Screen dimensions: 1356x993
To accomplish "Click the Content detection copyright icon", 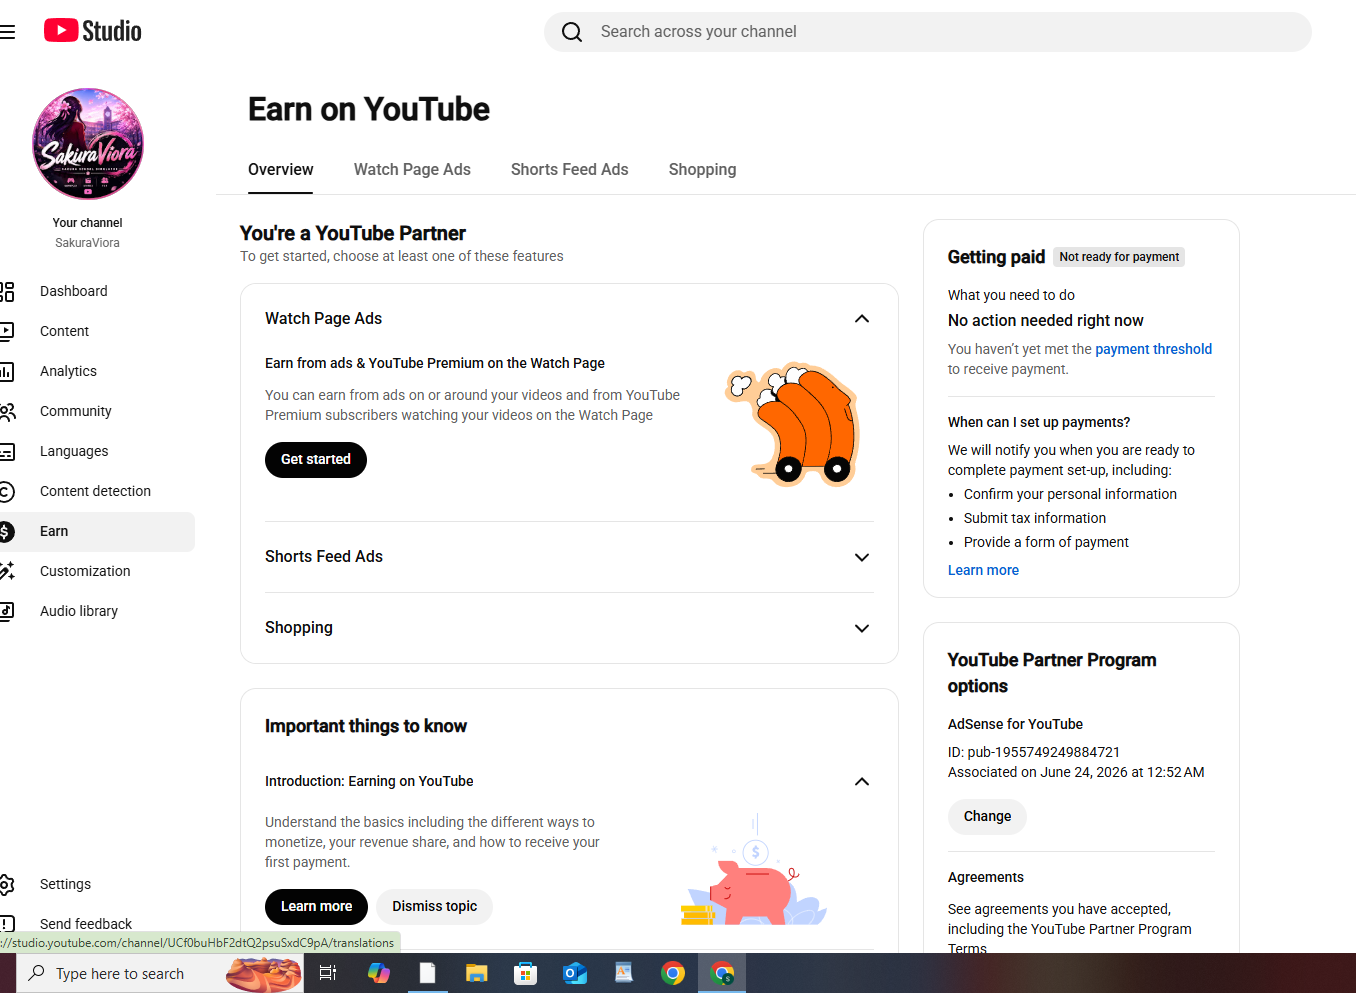I will (x=7, y=491).
